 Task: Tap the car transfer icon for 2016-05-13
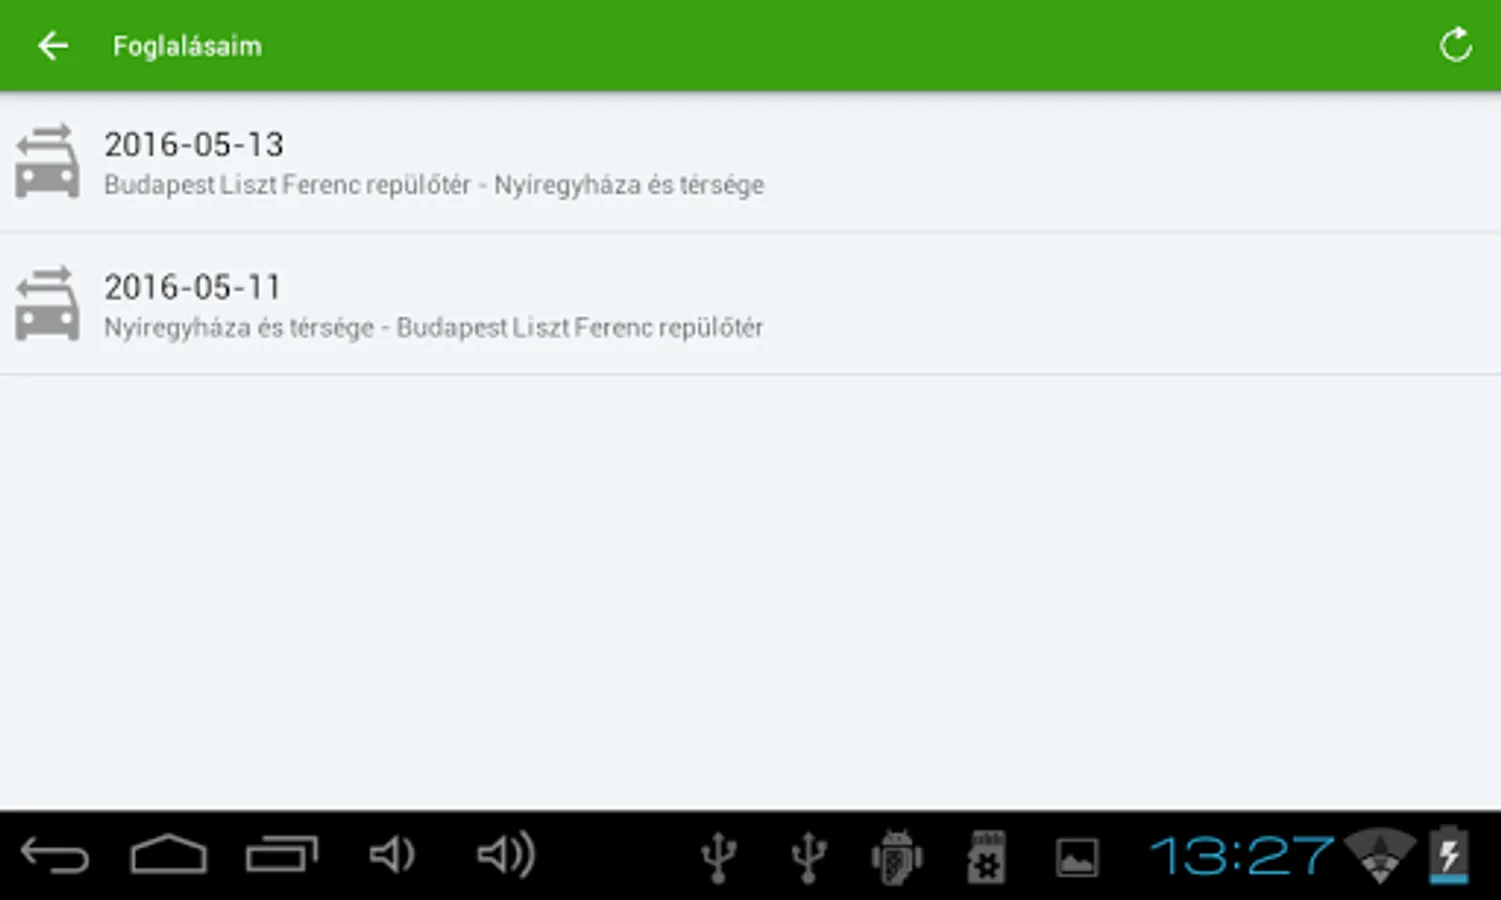[x=47, y=161]
